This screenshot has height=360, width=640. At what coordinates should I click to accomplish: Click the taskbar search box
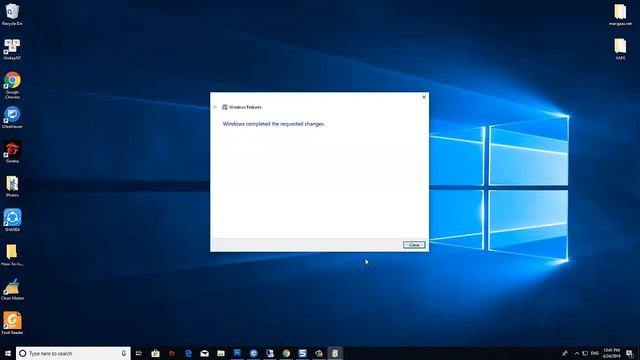point(73,353)
